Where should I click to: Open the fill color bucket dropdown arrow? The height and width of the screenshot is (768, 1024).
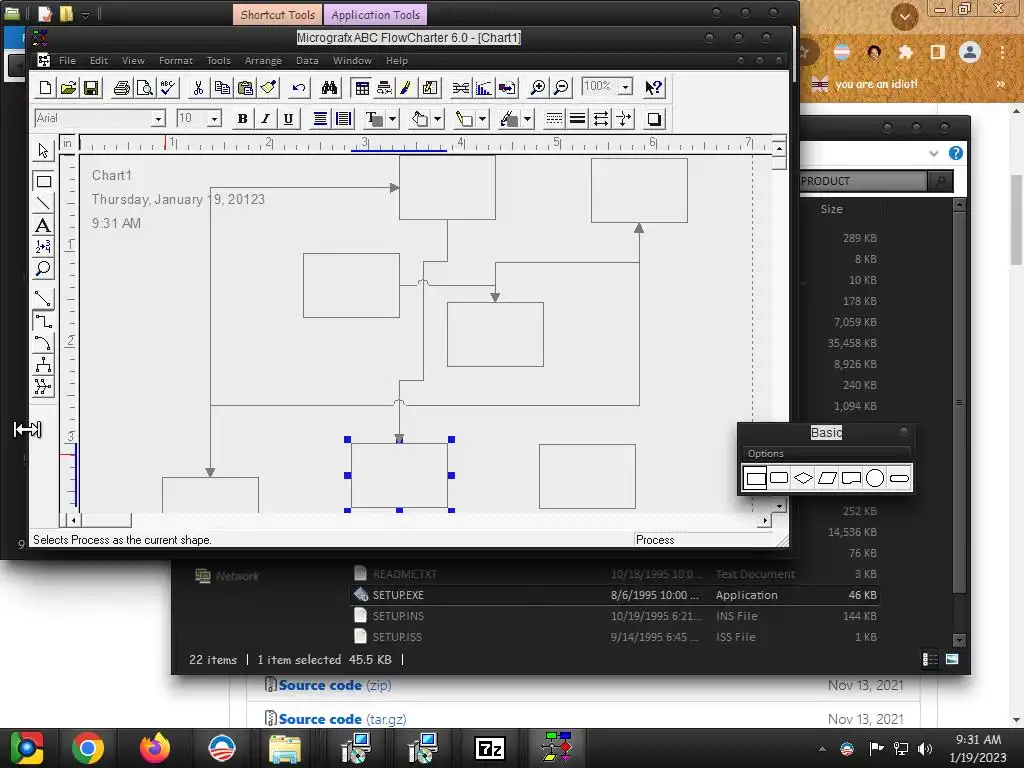point(438,119)
